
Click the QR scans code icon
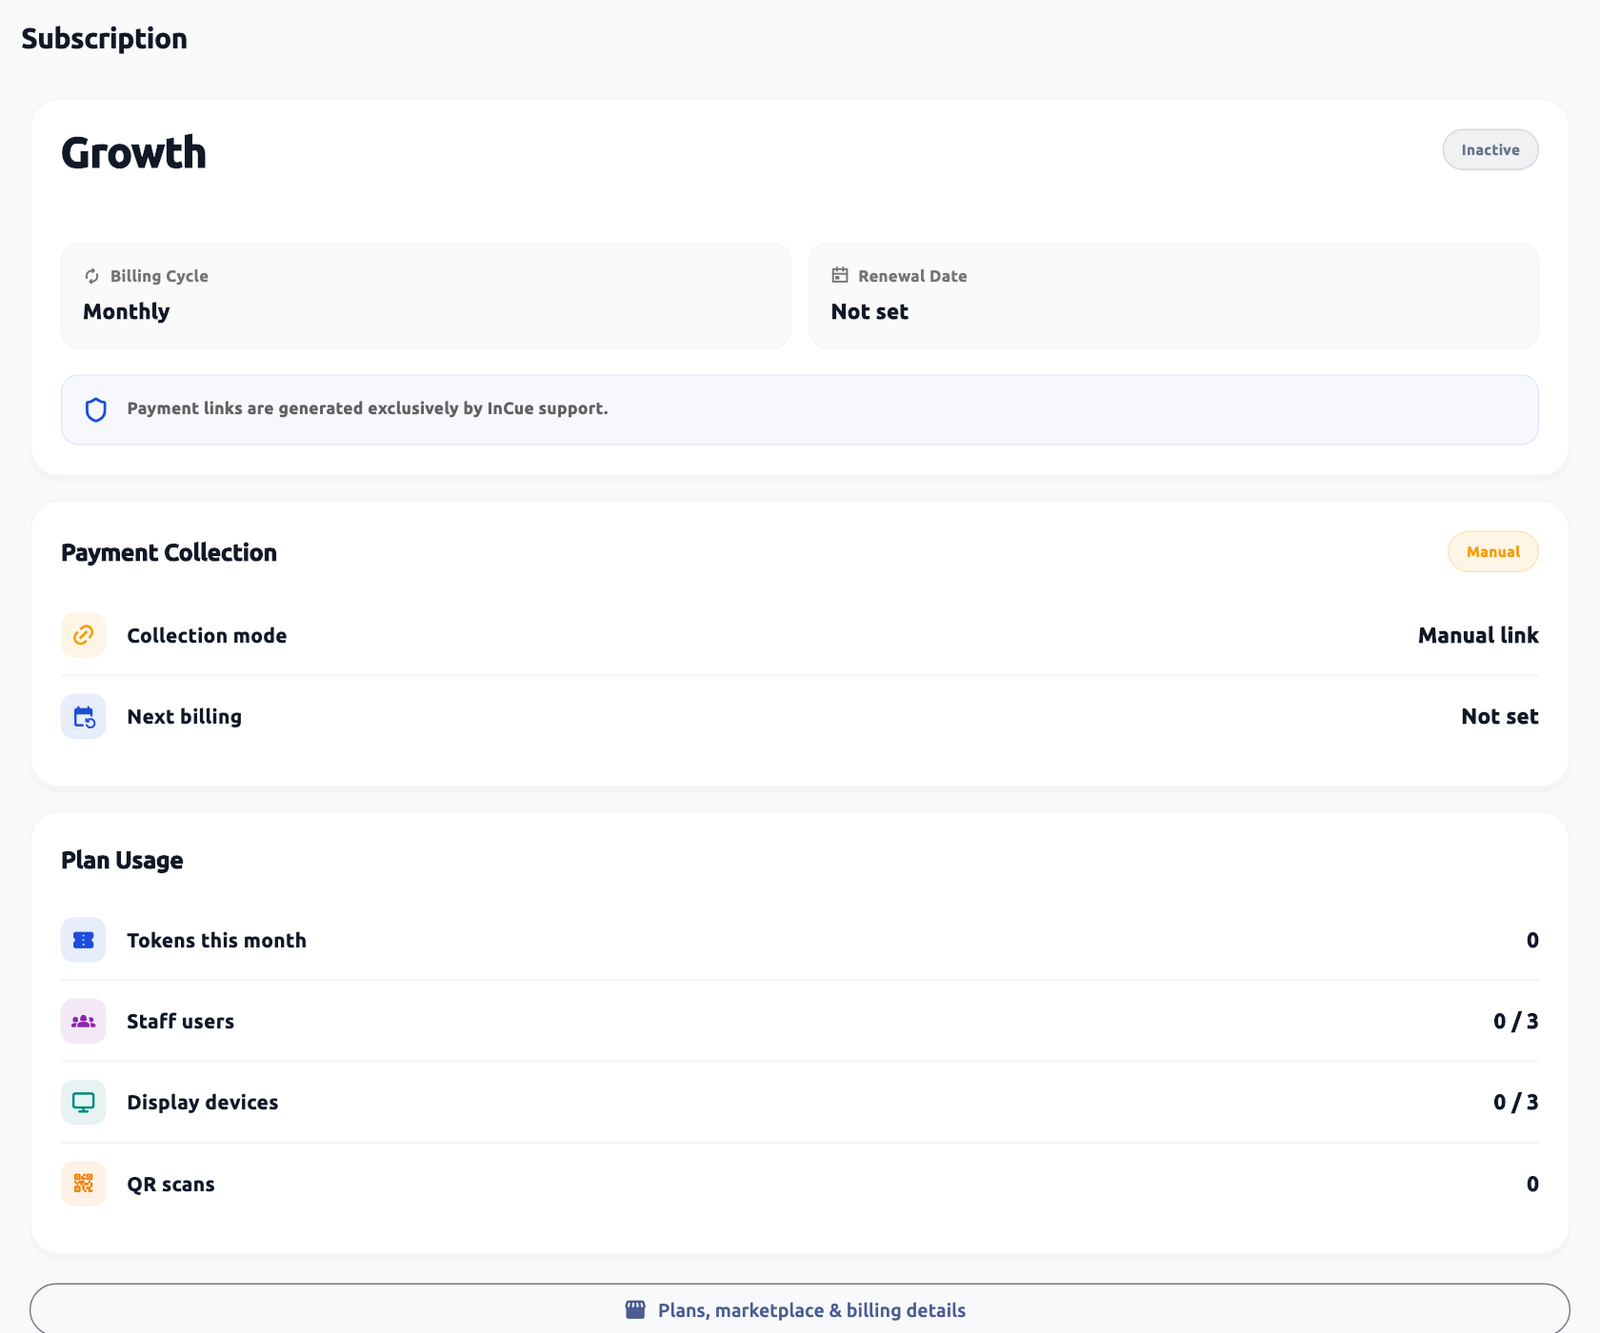(83, 1184)
